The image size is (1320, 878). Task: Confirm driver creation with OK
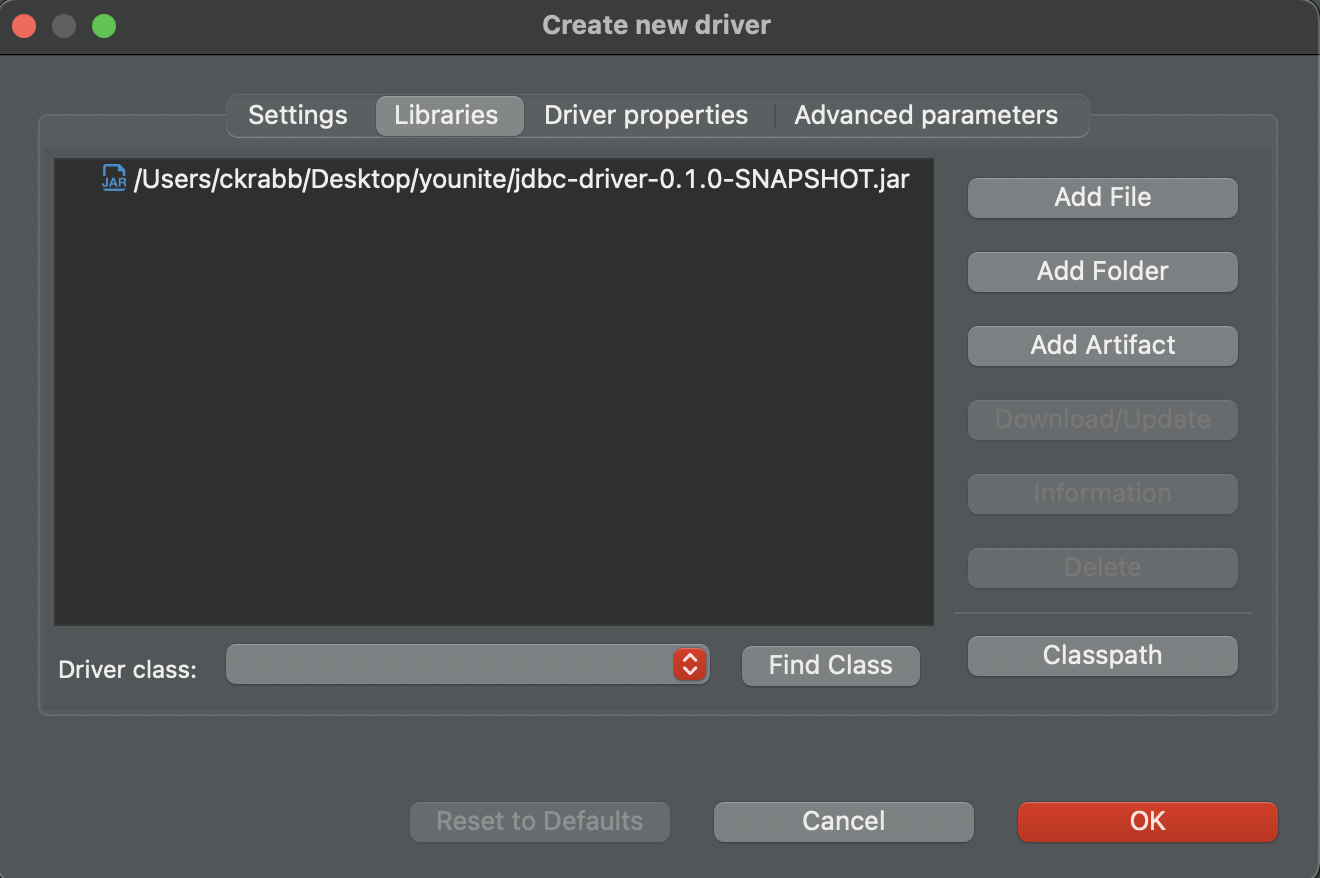pos(1147,822)
